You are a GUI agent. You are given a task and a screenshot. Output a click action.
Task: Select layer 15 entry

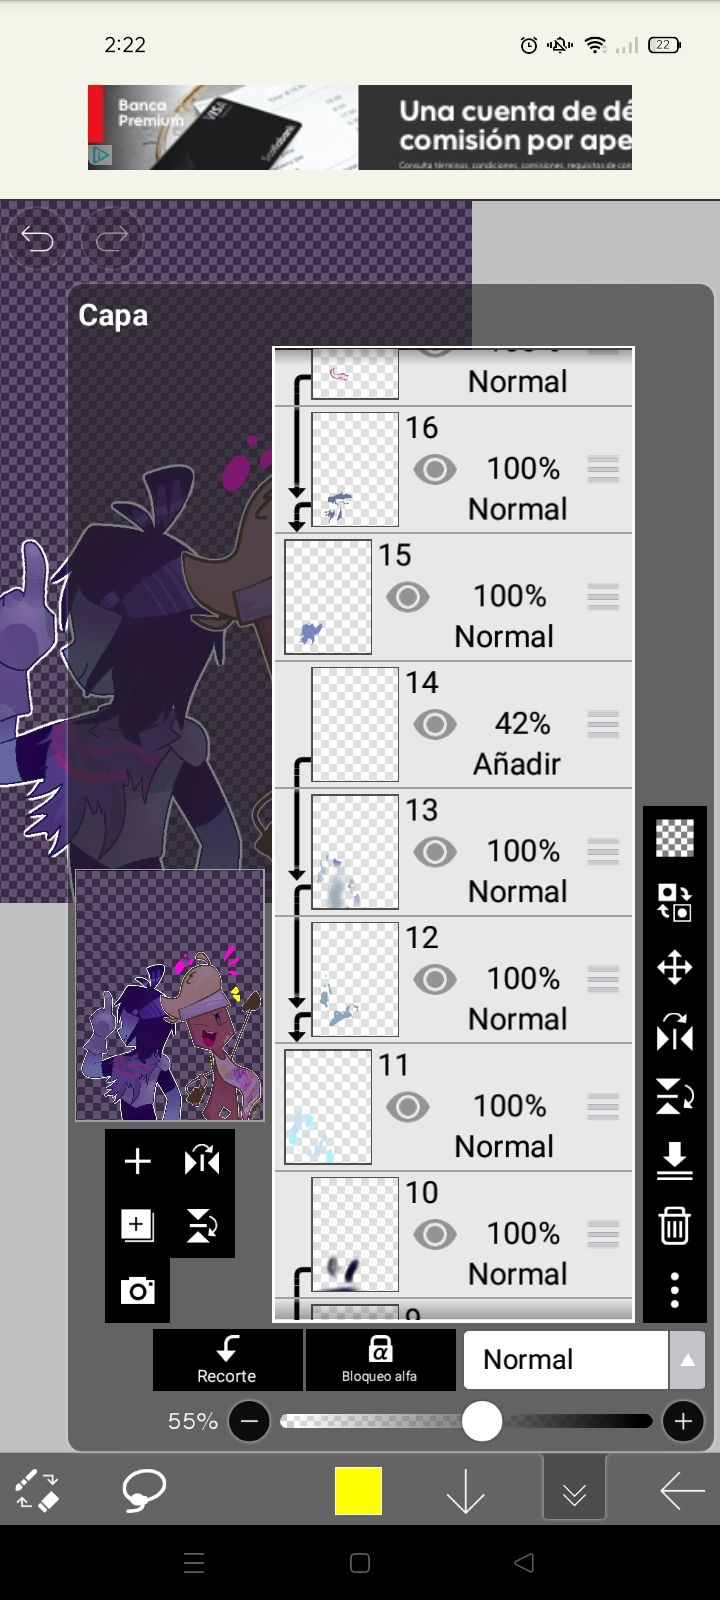coord(454,597)
